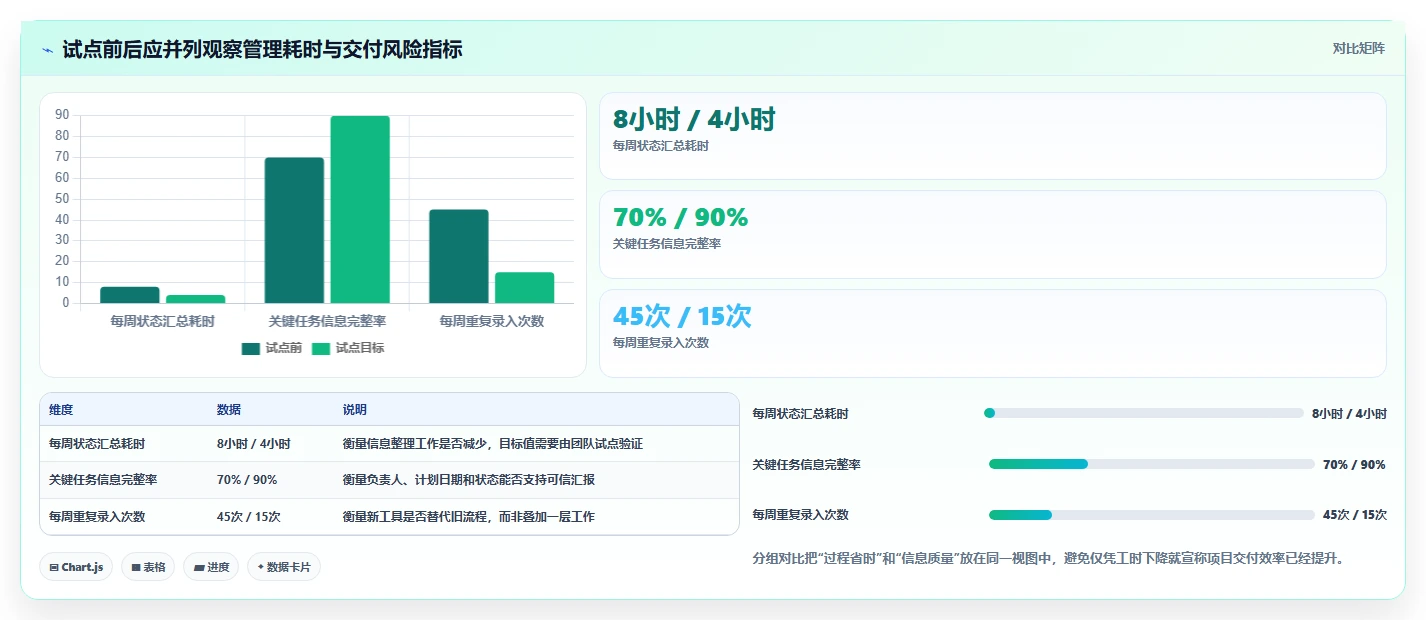This screenshot has height=620, width=1426.
Task: Click progress row label 每周重复录入次数
Action: click(801, 515)
